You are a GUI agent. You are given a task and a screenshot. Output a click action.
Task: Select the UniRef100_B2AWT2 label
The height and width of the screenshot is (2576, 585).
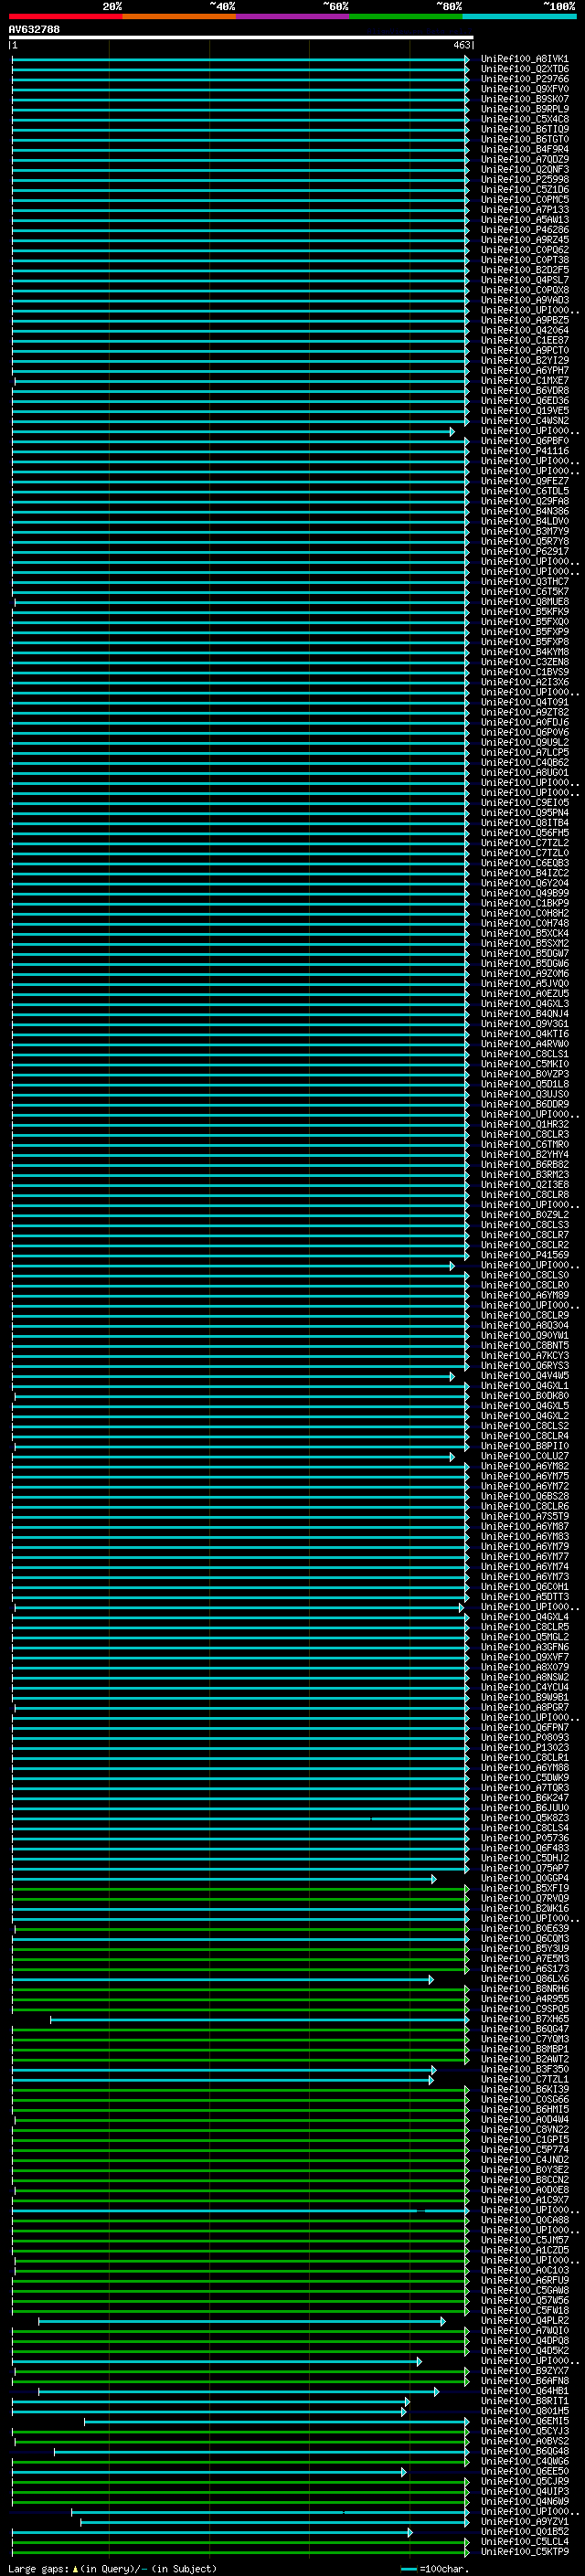click(524, 2058)
